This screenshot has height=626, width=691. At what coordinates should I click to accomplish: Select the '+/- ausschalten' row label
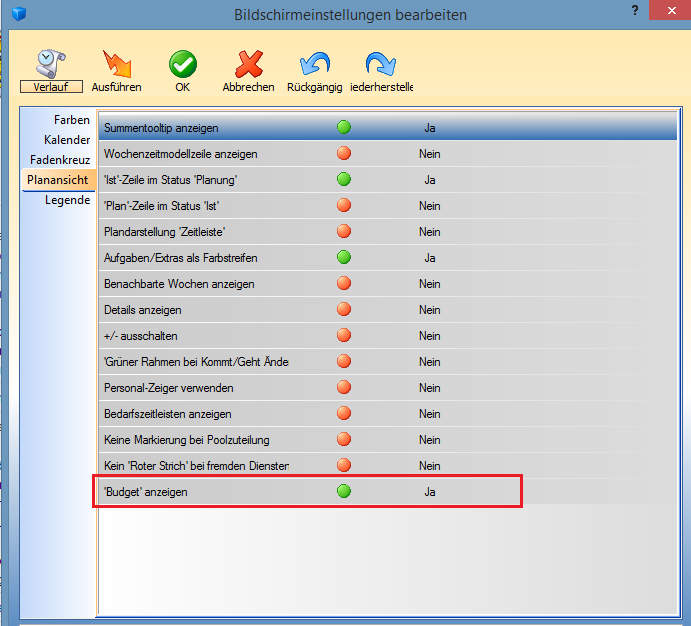pyautogui.click(x=141, y=336)
